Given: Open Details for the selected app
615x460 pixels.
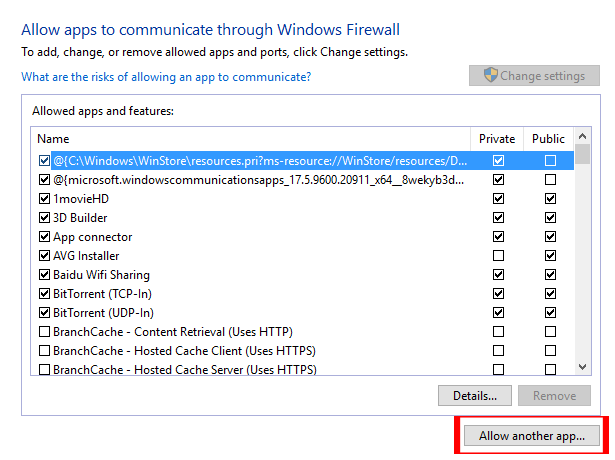Looking at the screenshot, I should (475, 395).
